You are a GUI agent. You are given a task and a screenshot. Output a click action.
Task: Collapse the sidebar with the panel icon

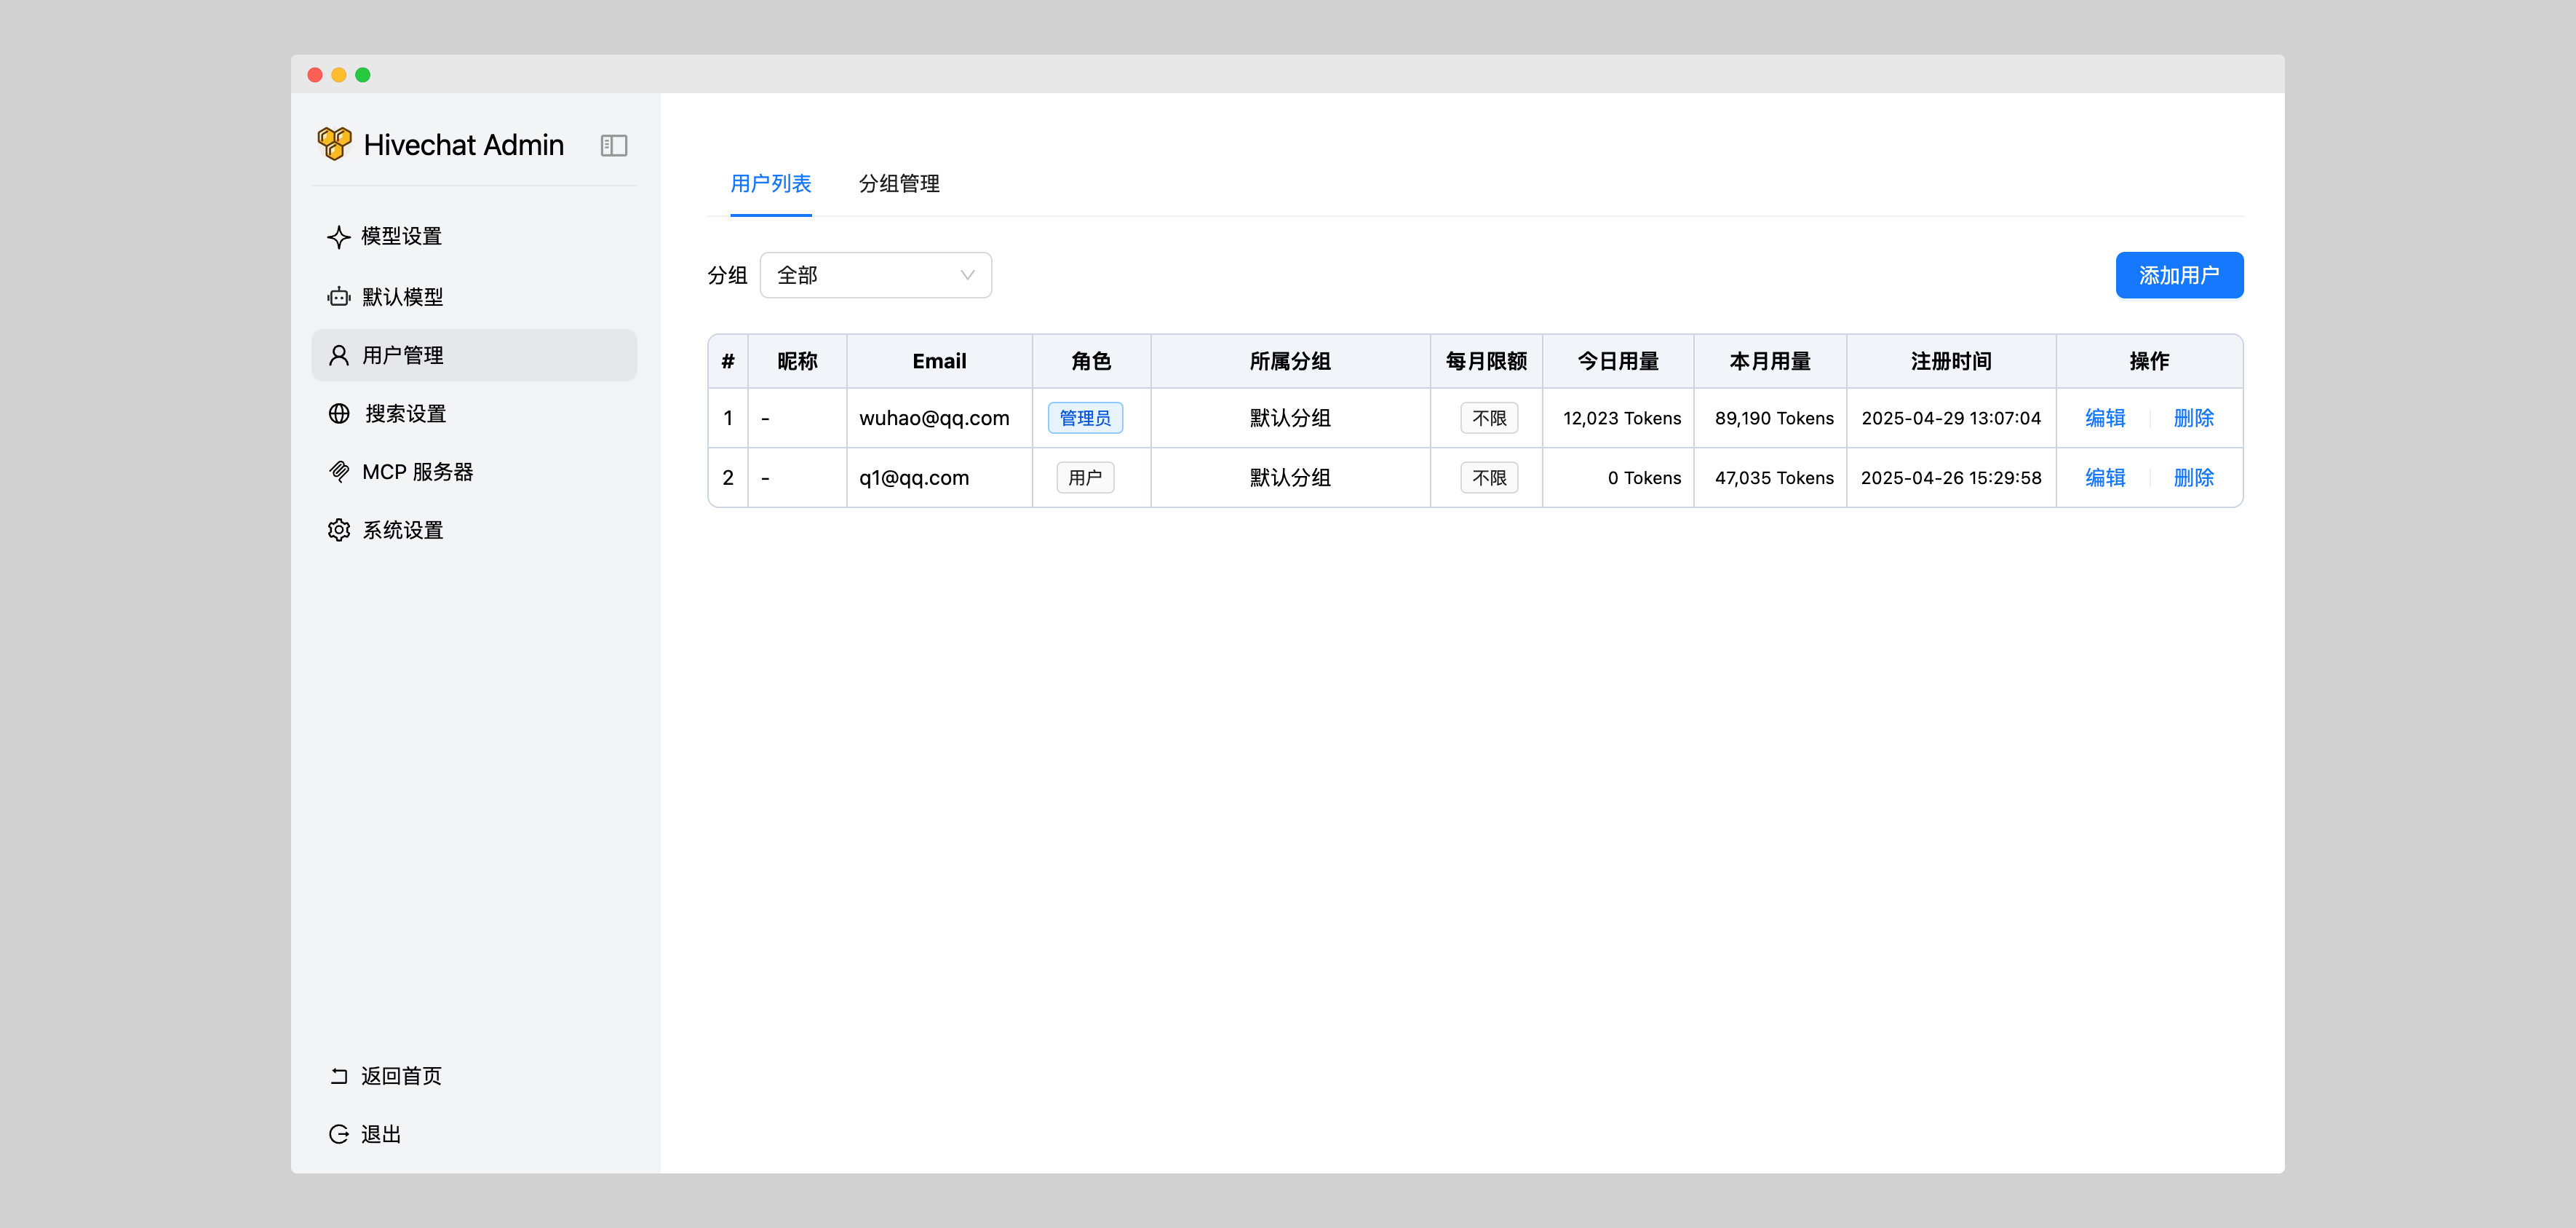(613, 146)
